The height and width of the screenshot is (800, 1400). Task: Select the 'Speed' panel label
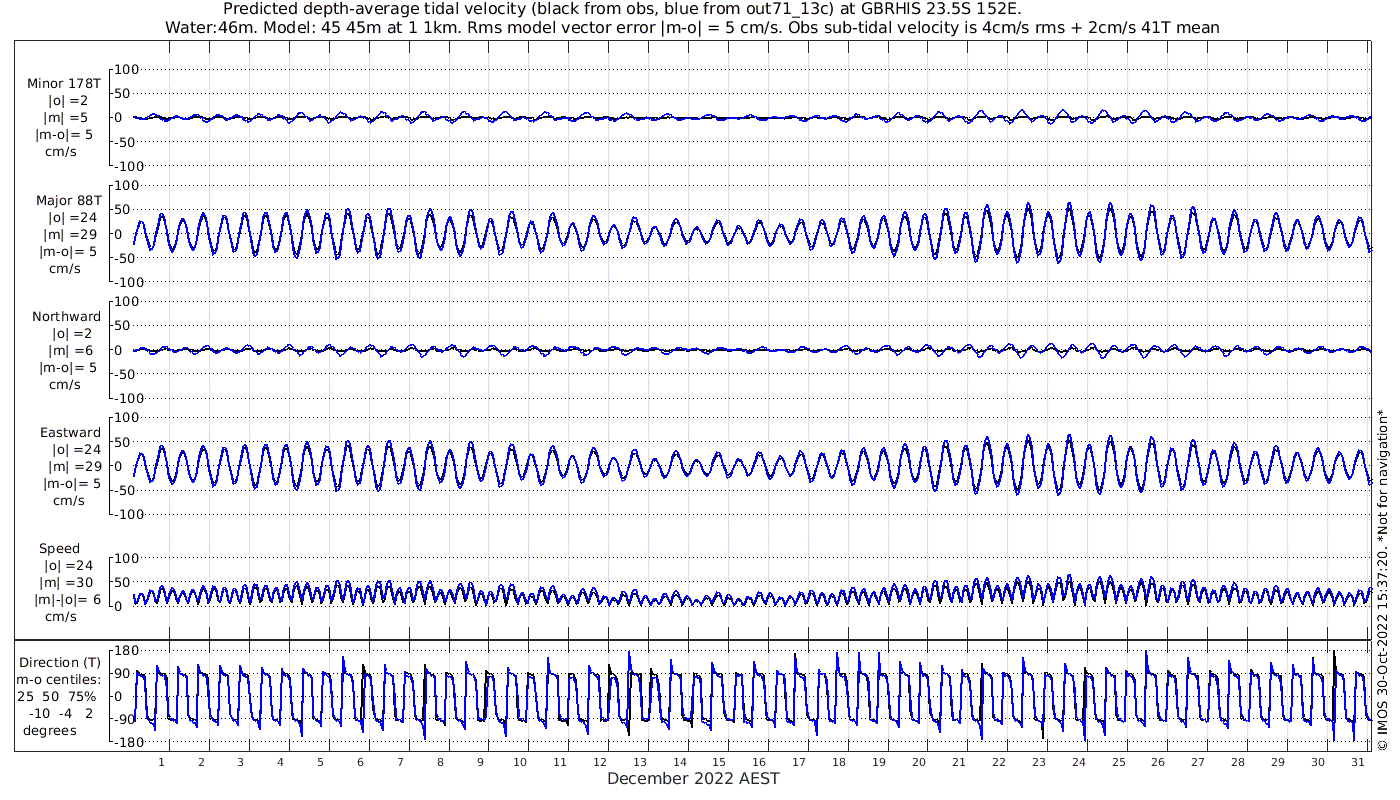tap(59, 549)
